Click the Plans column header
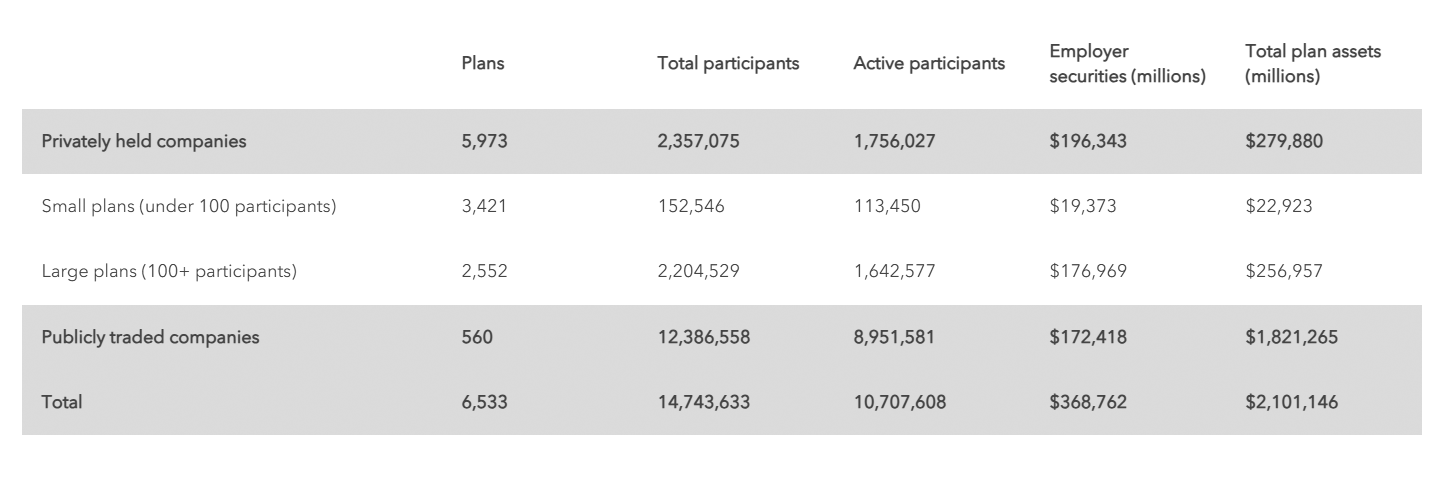This screenshot has width=1440, height=477. pyautogui.click(x=483, y=63)
